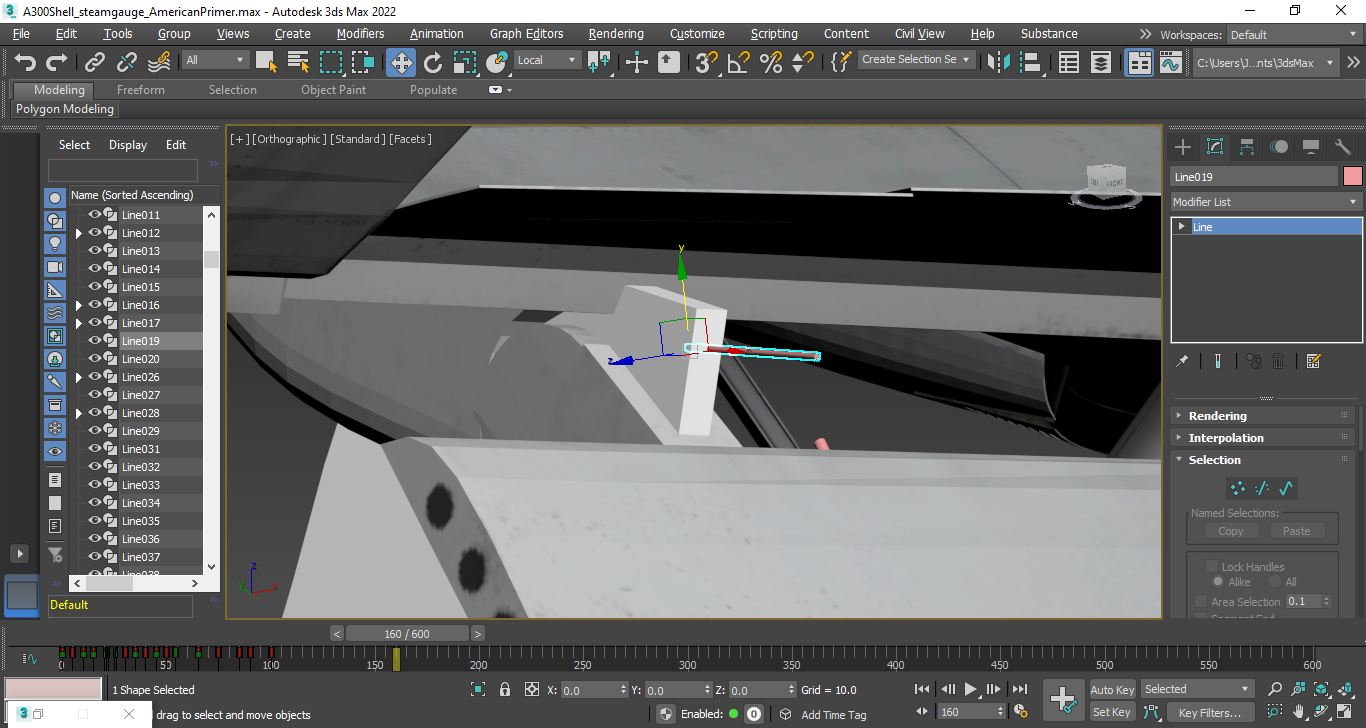Switch to the Freeform ribbon tab

140,90
